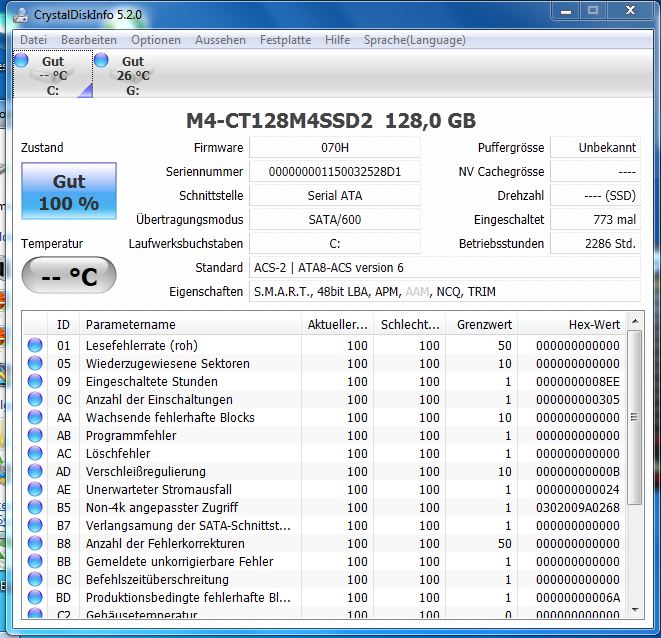Click the status orb for Non-4k angepasster Zugriff

point(35,507)
